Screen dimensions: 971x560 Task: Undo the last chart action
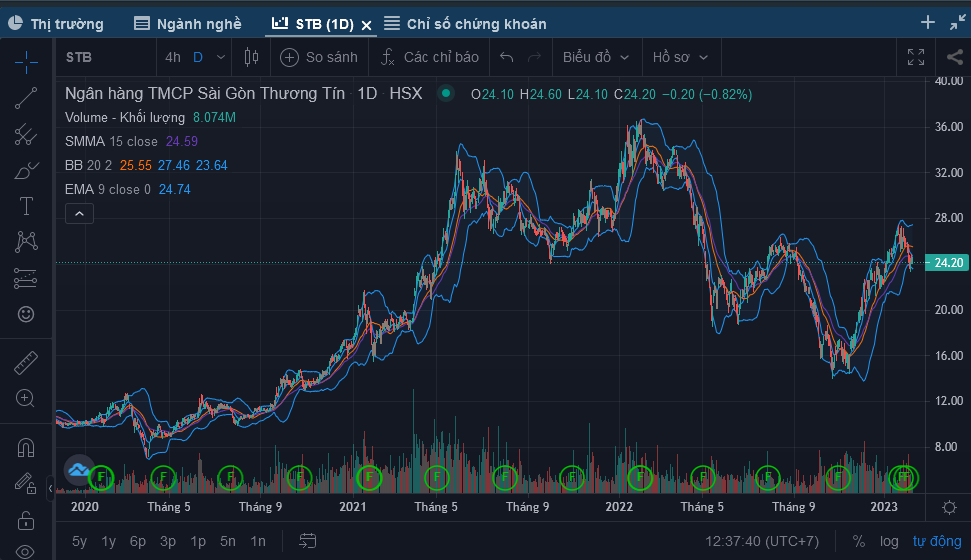click(x=507, y=58)
